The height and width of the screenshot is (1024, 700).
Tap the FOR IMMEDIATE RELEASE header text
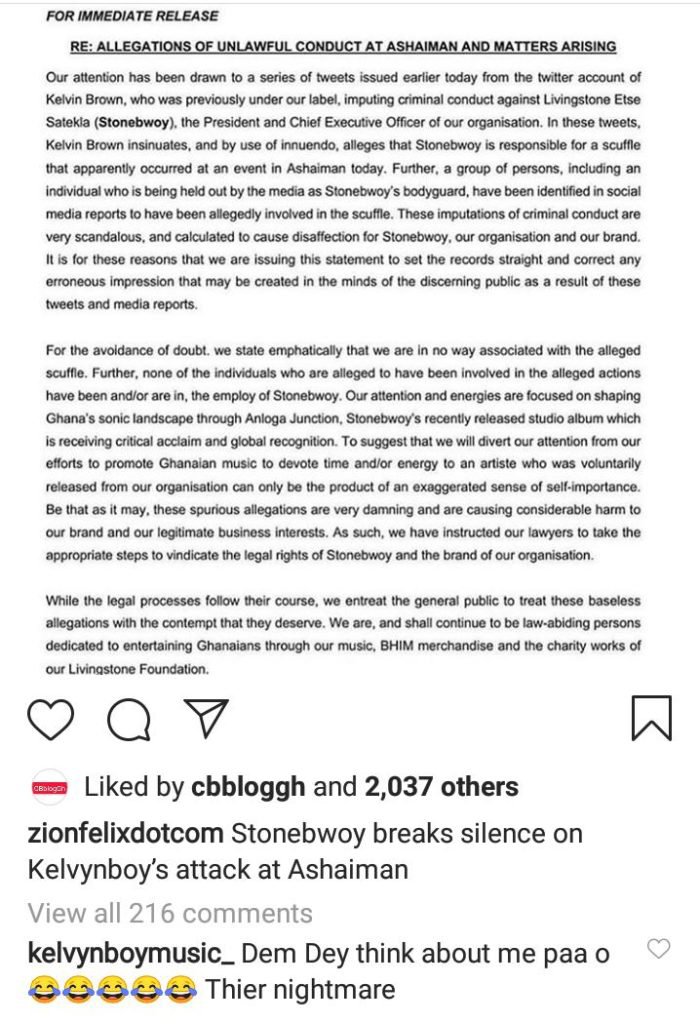[x=132, y=16]
